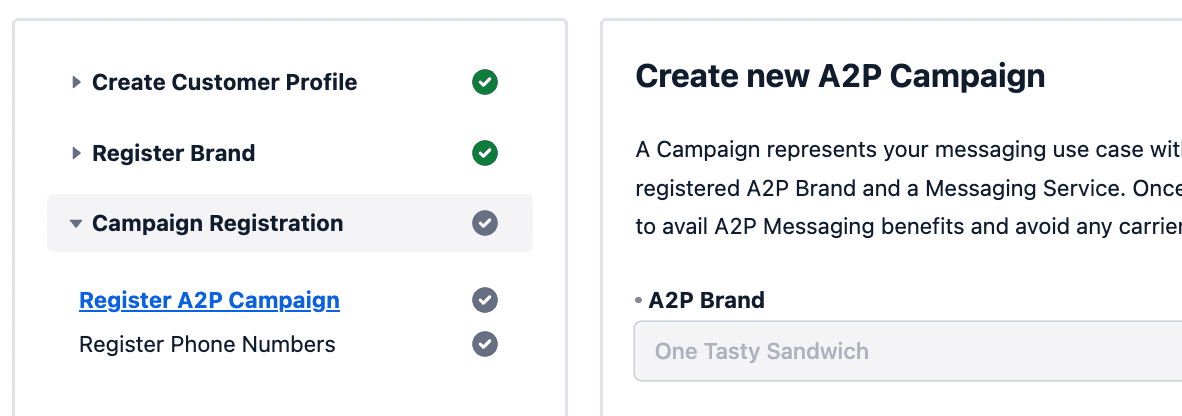Click gray check next to Register Phone Numbers

click(485, 344)
